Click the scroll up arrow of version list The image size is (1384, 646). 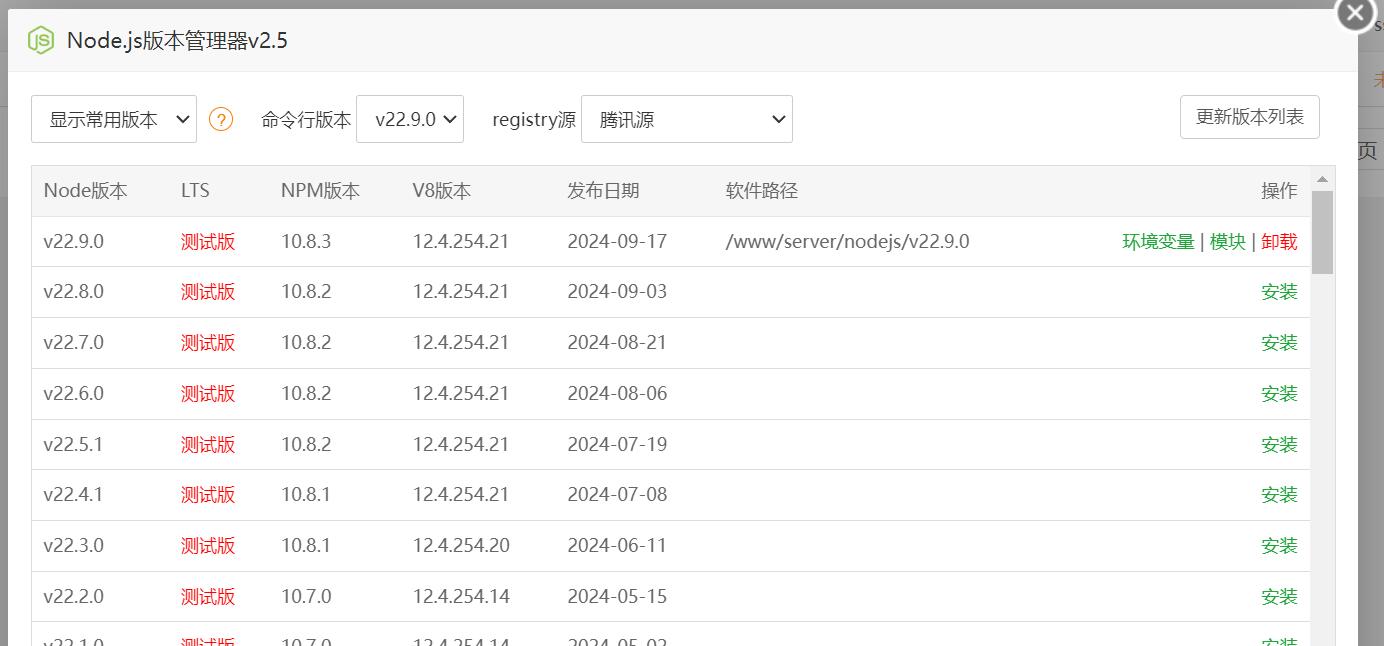click(x=1322, y=179)
